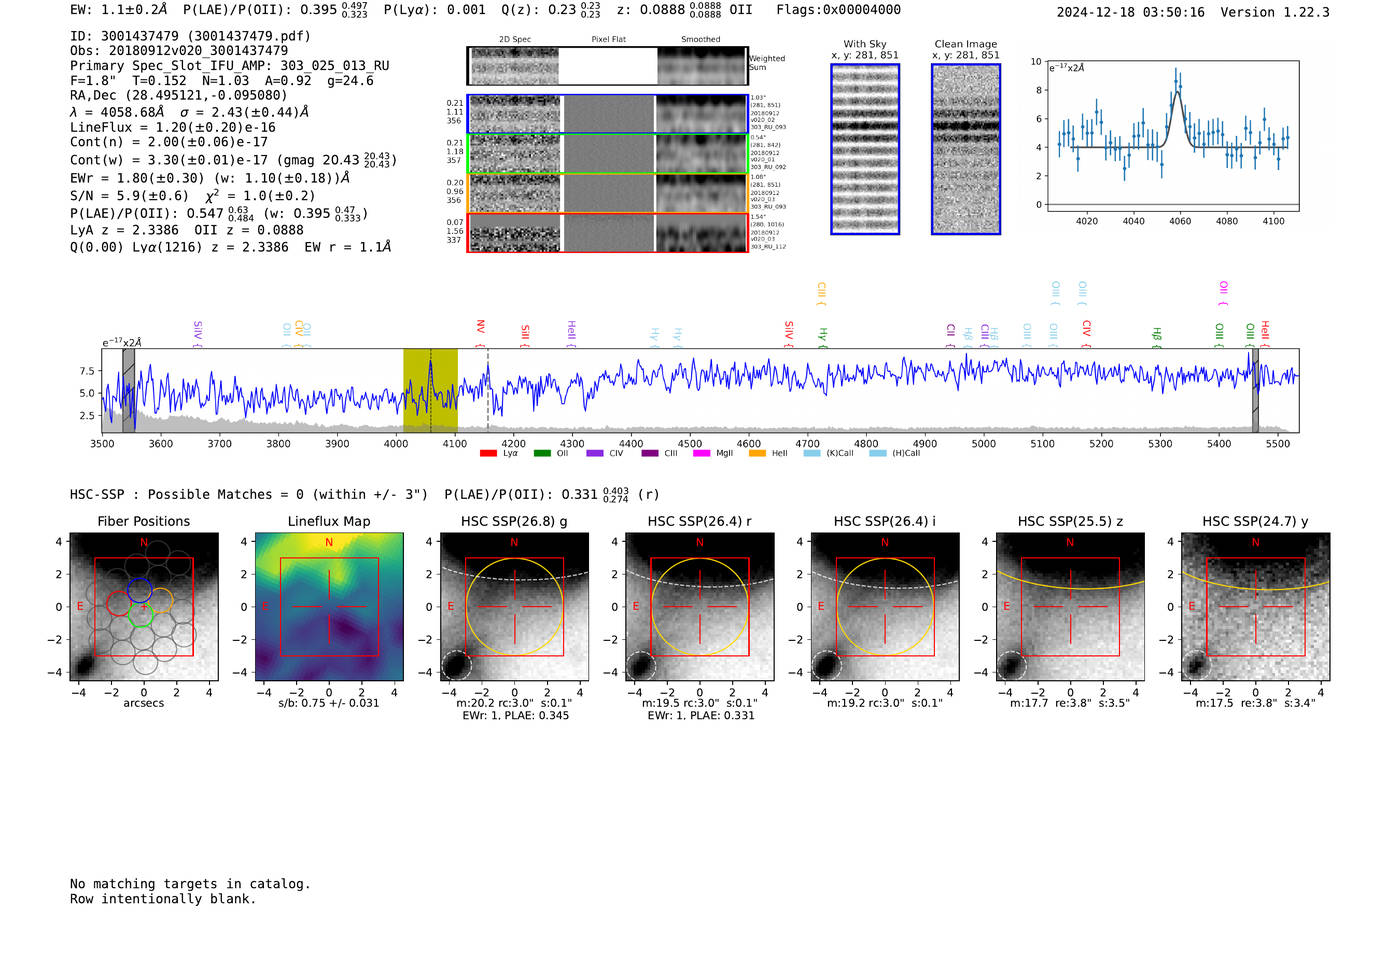Click the 2D Spec column header
The image size is (1400, 953).
pos(515,40)
